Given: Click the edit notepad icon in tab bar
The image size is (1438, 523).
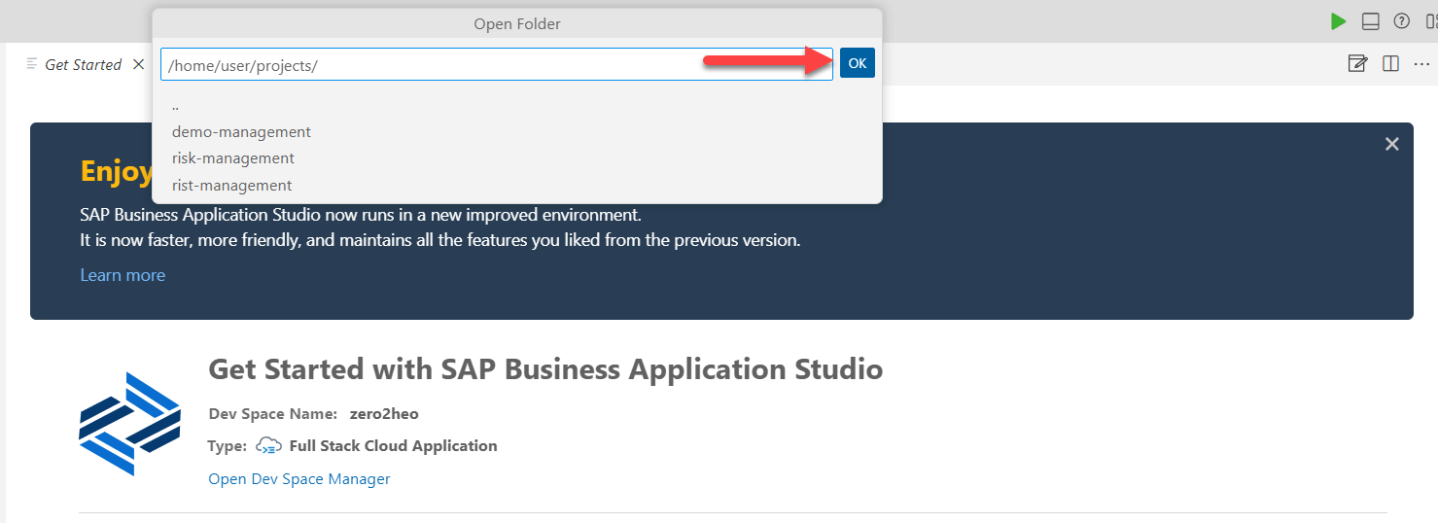Looking at the screenshot, I should click(1357, 64).
